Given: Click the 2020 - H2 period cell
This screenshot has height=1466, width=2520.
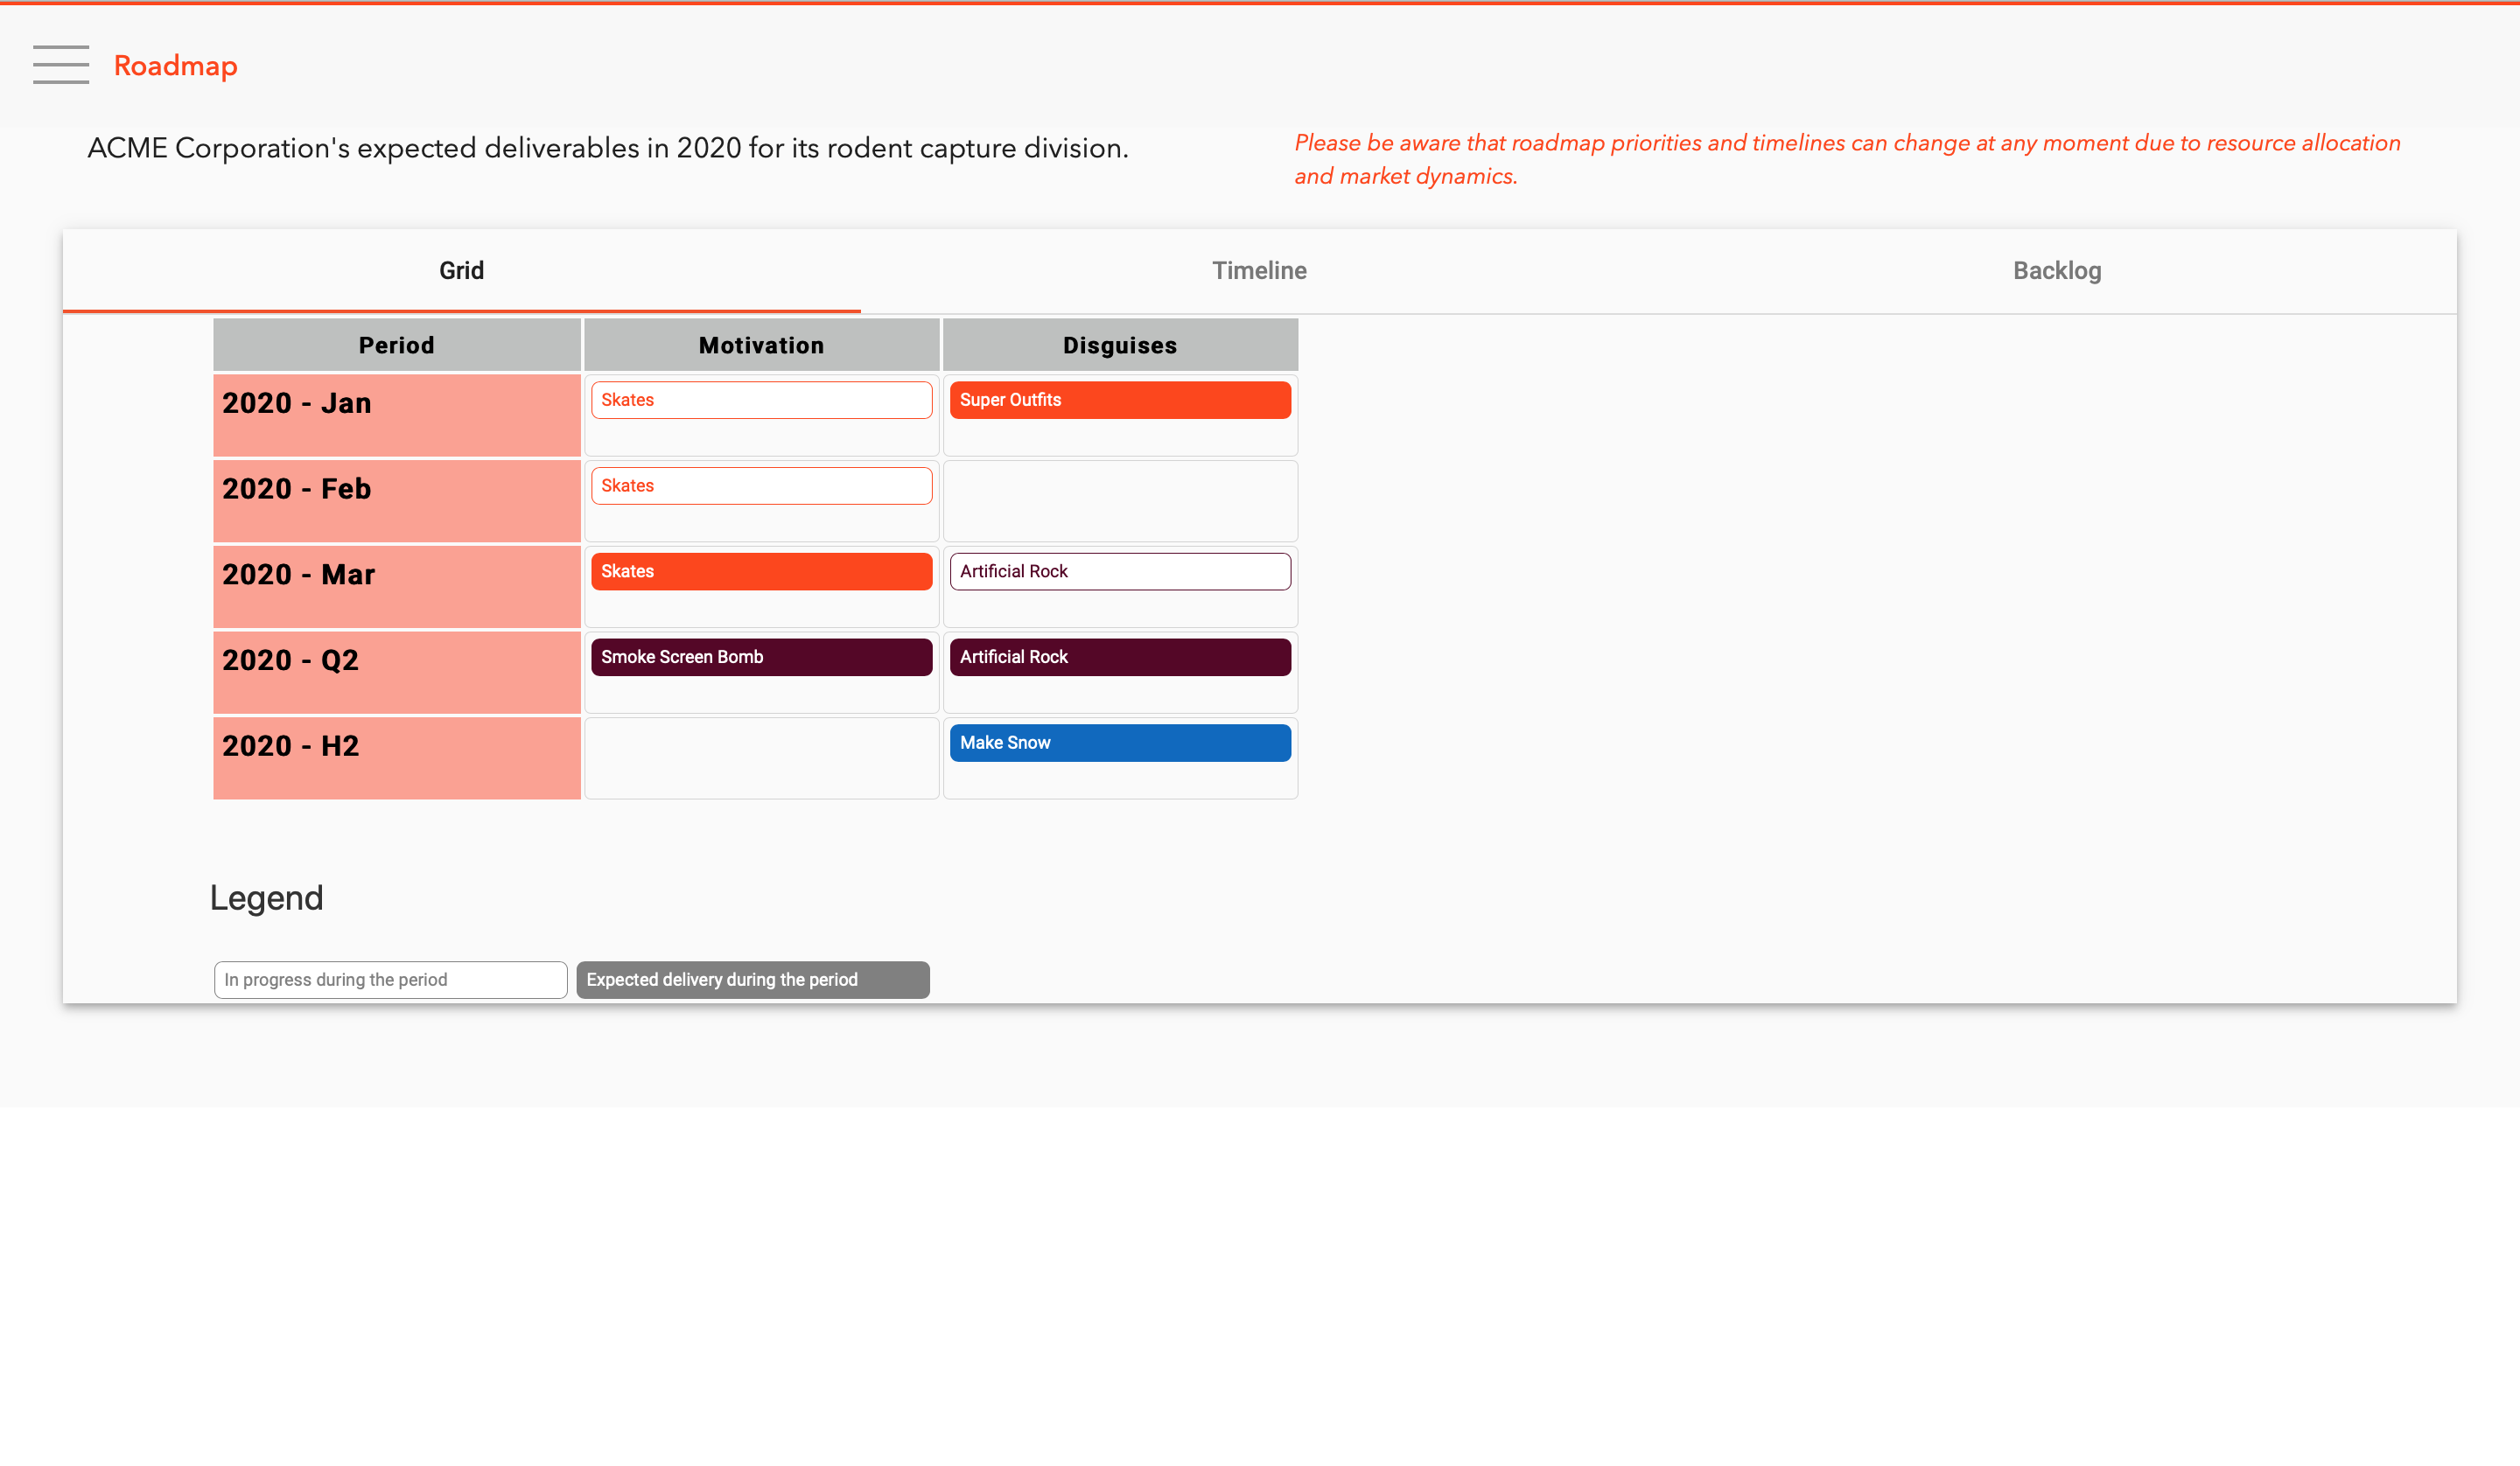Looking at the screenshot, I should point(397,758).
